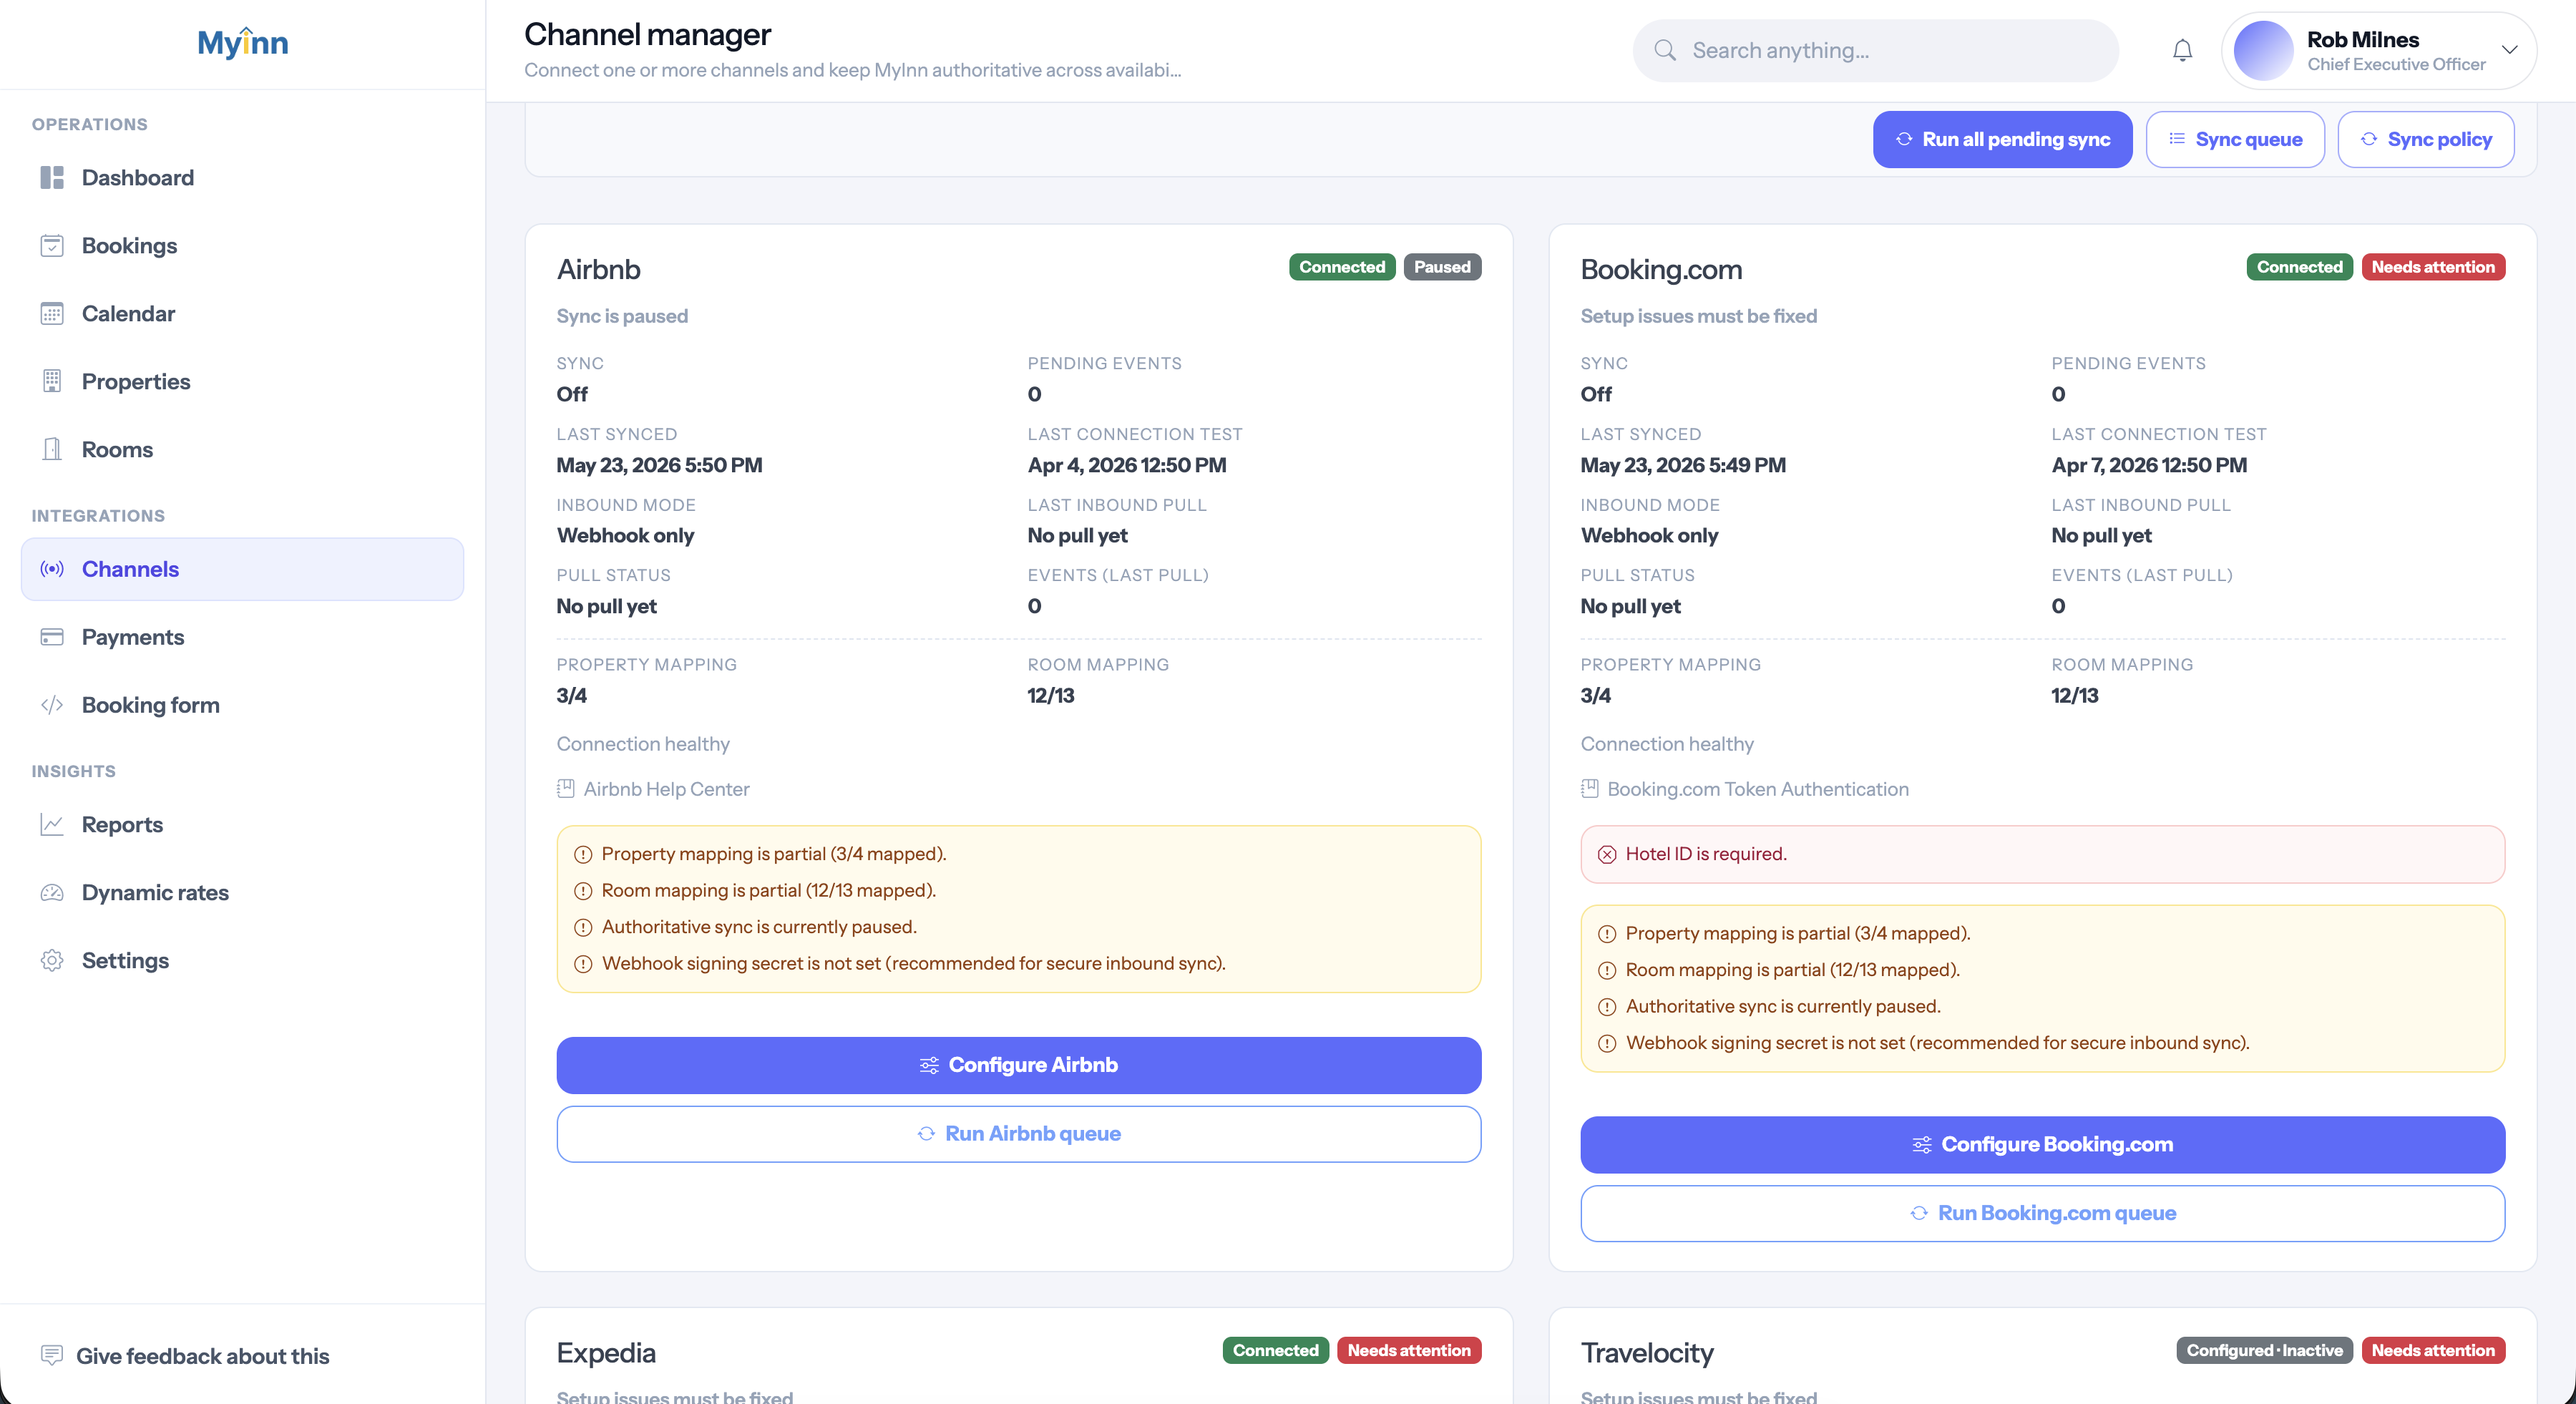
Task: Click the Properties building icon
Action: (52, 382)
